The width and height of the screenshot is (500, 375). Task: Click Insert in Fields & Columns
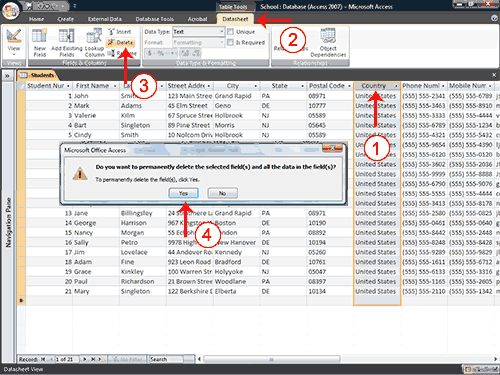point(120,32)
